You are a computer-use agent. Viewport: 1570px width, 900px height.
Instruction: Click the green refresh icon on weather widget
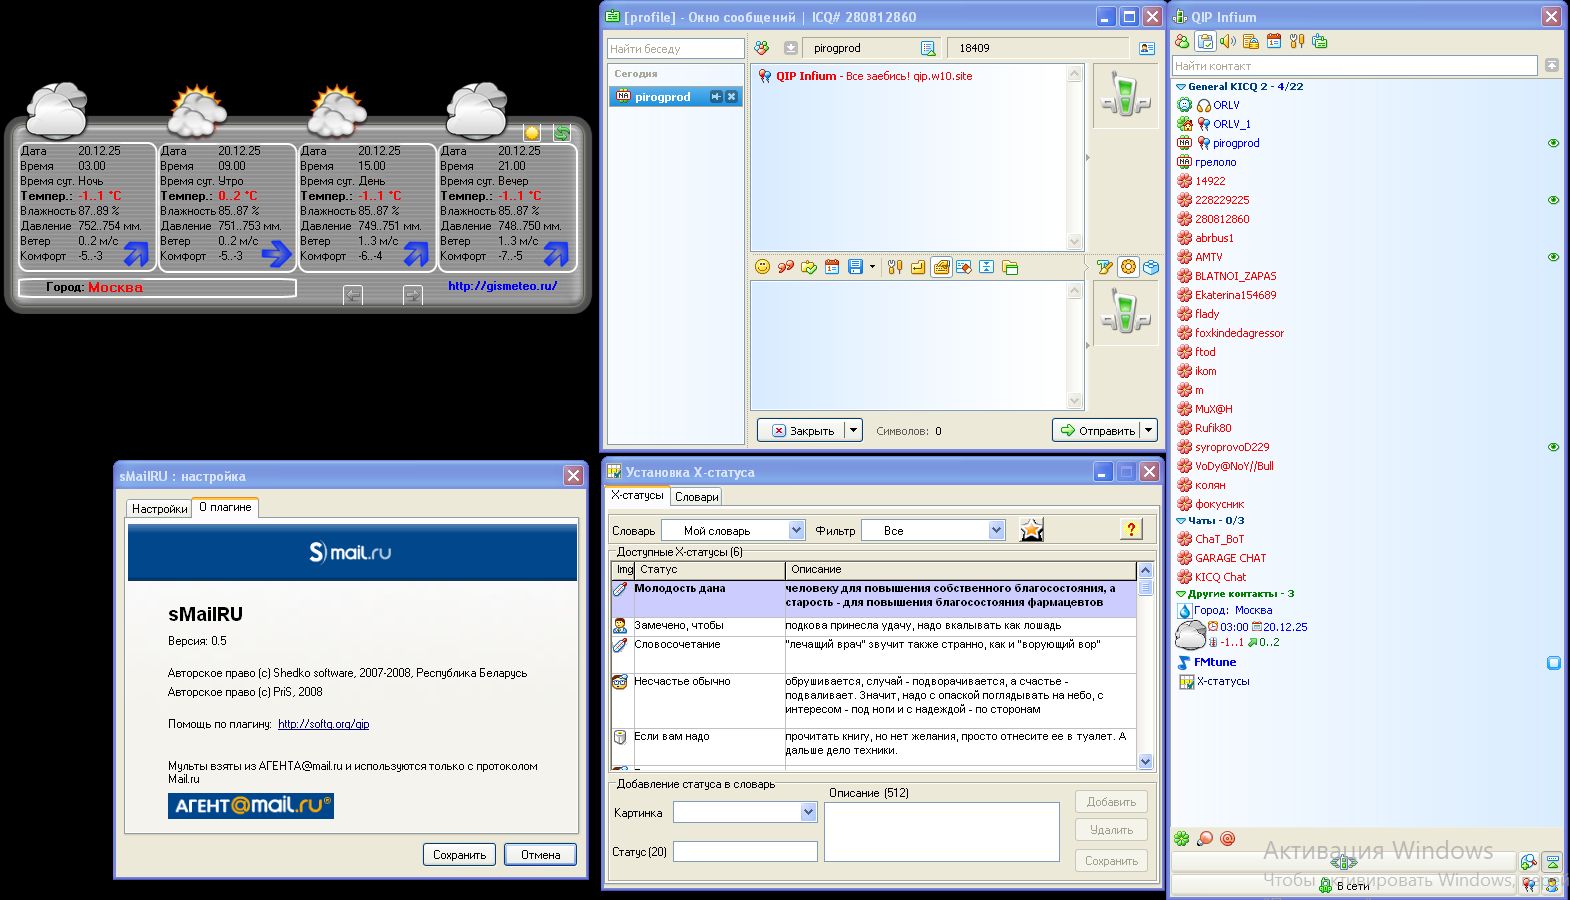[562, 133]
